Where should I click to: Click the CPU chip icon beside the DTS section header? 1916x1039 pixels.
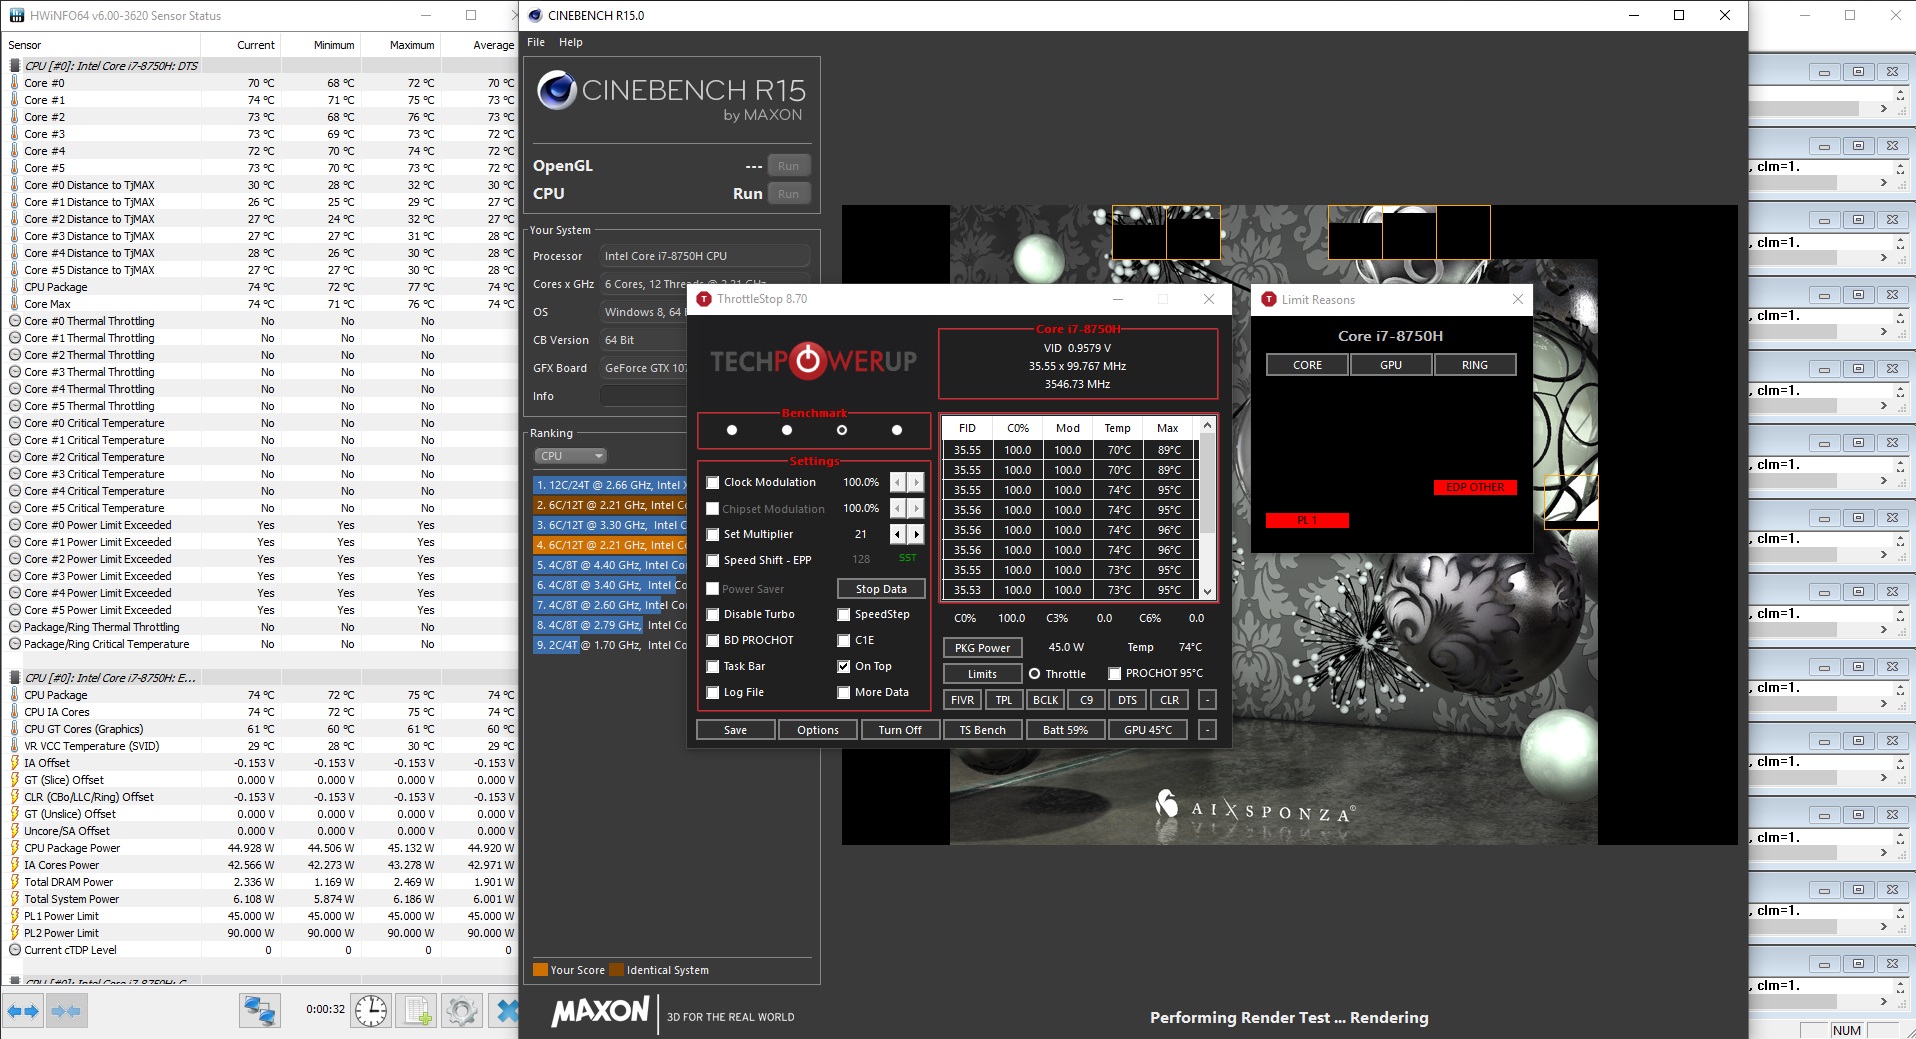click(14, 66)
